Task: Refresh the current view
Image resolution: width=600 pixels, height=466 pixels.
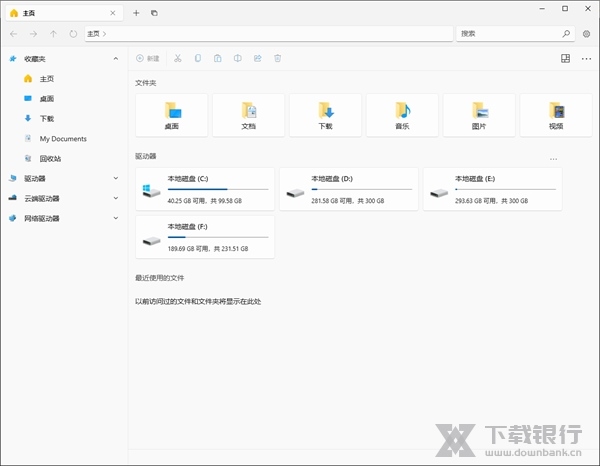Action: click(73, 34)
